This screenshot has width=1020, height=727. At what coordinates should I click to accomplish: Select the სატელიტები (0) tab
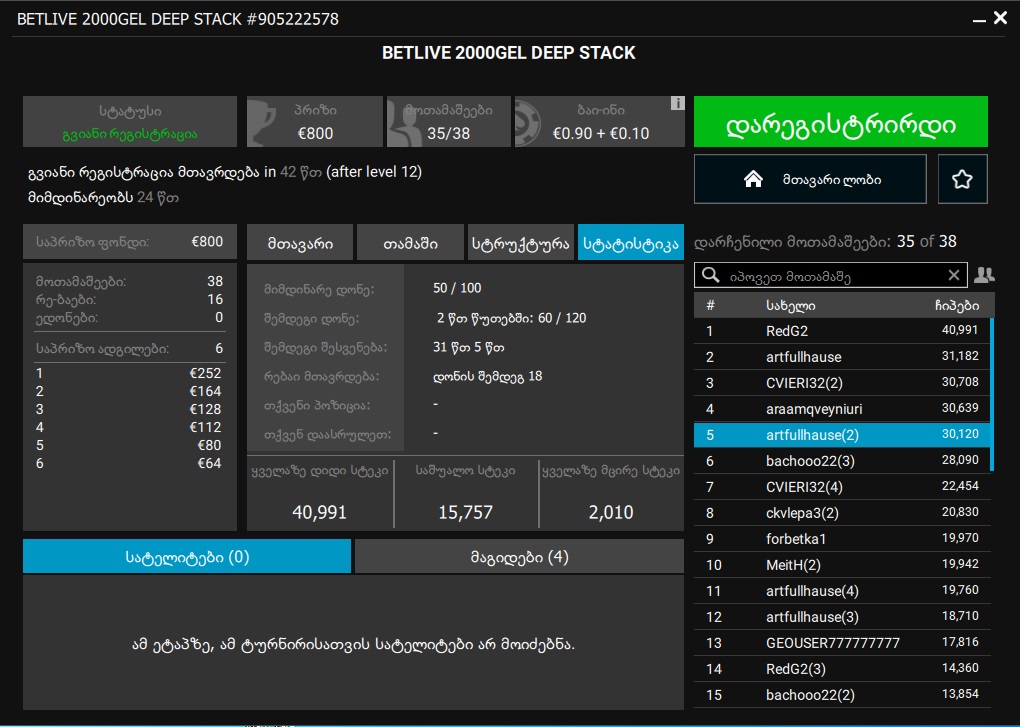click(x=187, y=557)
